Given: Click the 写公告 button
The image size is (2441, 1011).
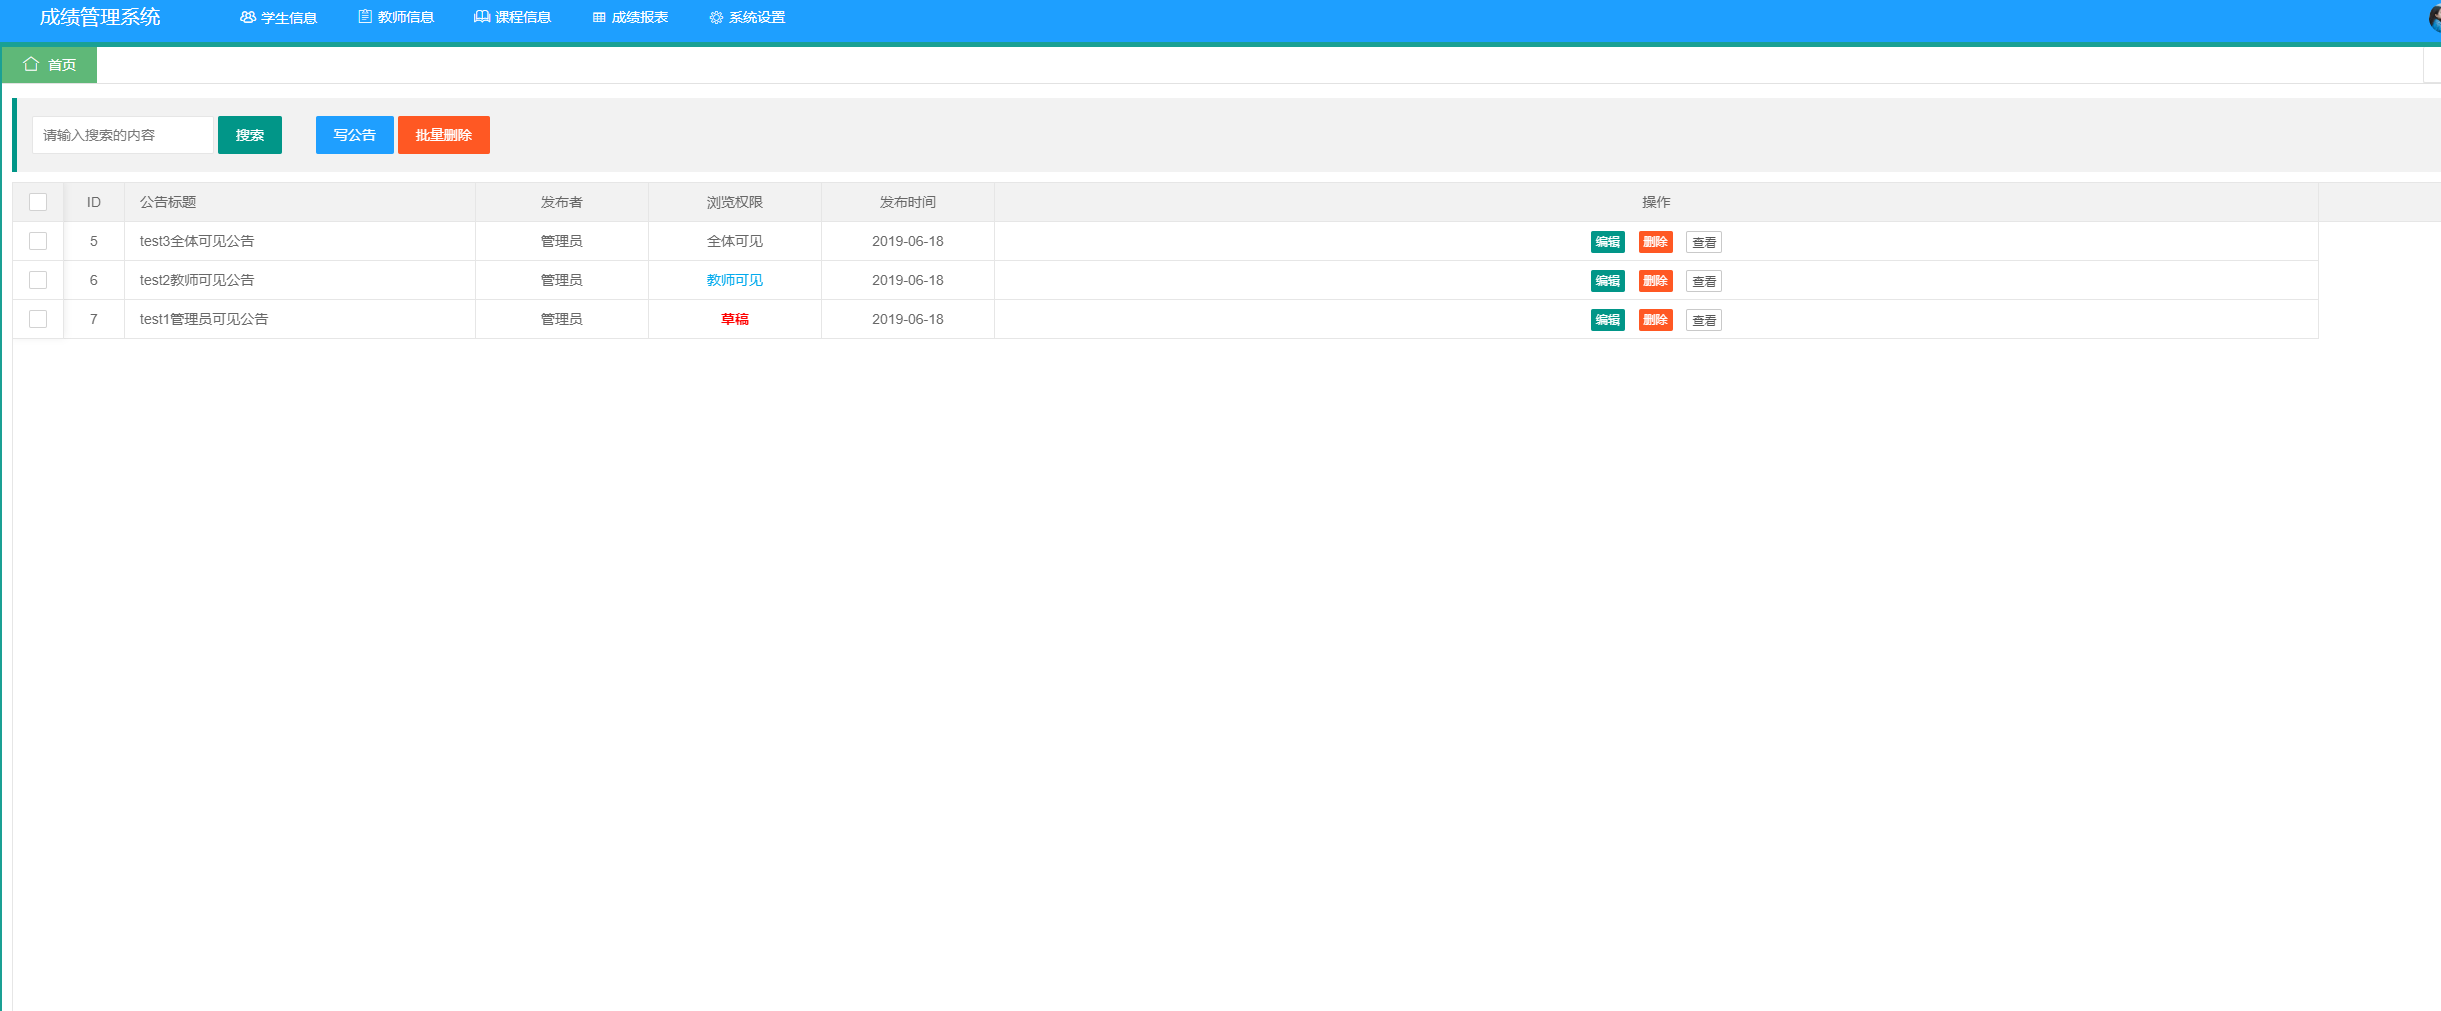Looking at the screenshot, I should 354,135.
